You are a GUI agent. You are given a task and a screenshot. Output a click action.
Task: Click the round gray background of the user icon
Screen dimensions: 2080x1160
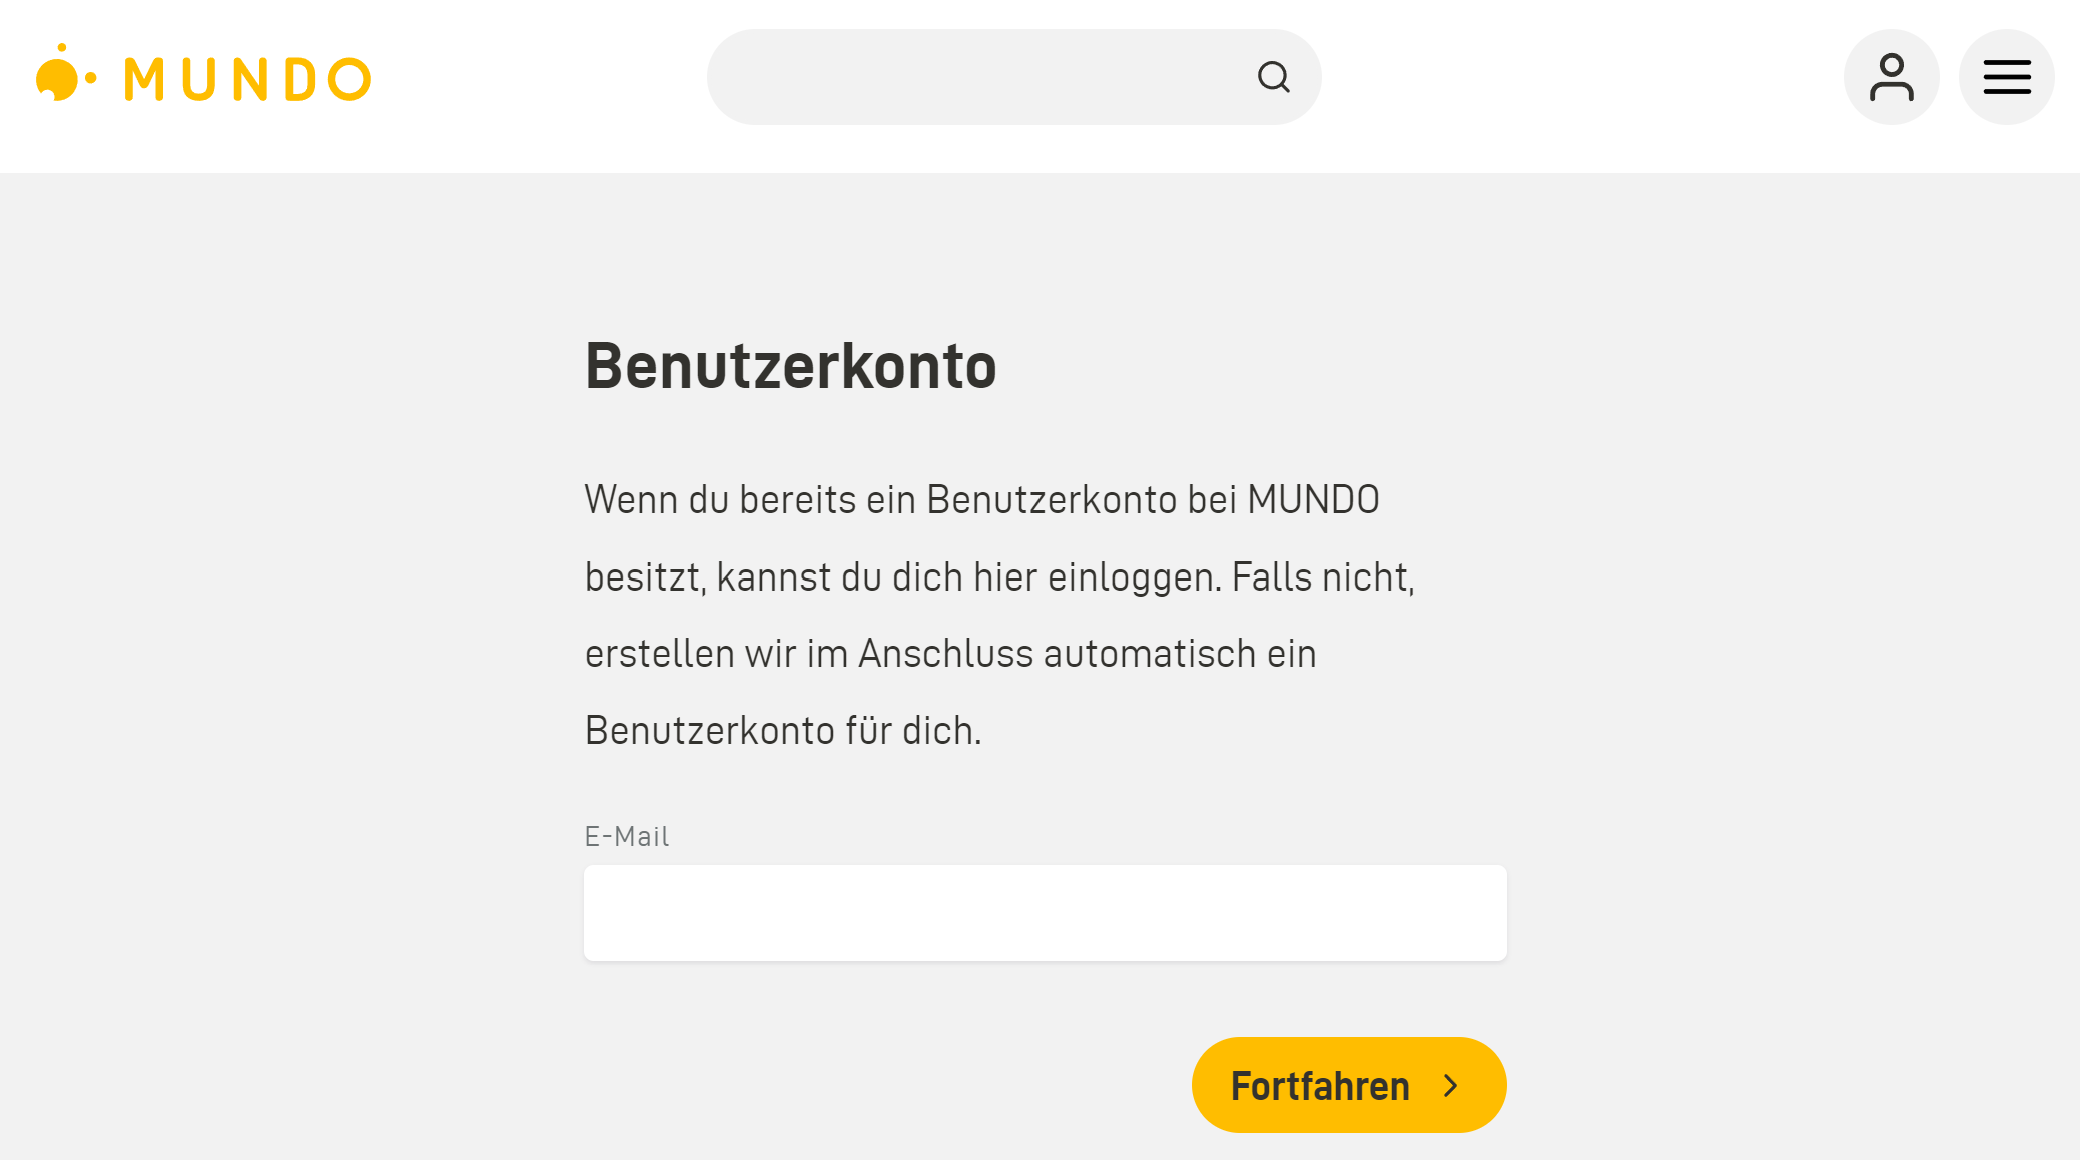(x=1891, y=77)
